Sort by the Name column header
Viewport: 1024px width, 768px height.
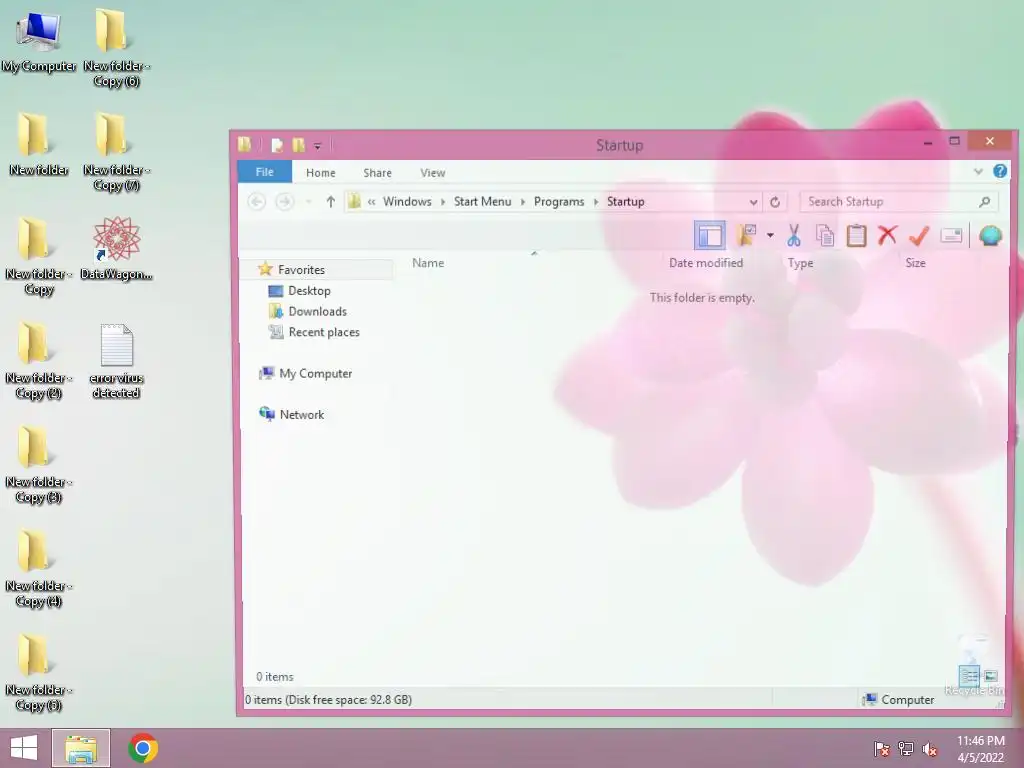click(x=428, y=263)
